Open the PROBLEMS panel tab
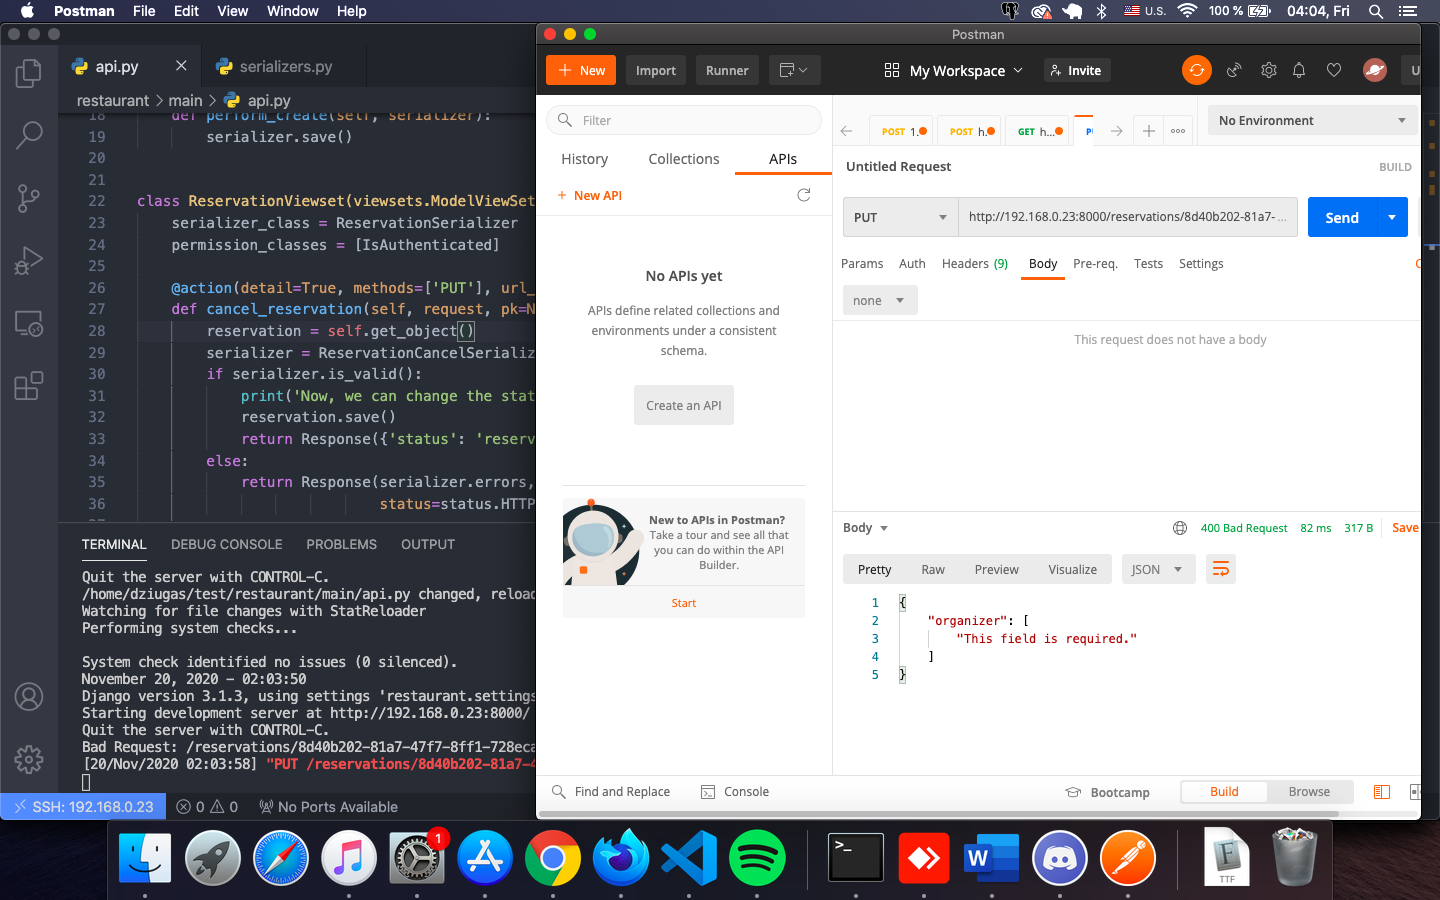 click(x=342, y=544)
